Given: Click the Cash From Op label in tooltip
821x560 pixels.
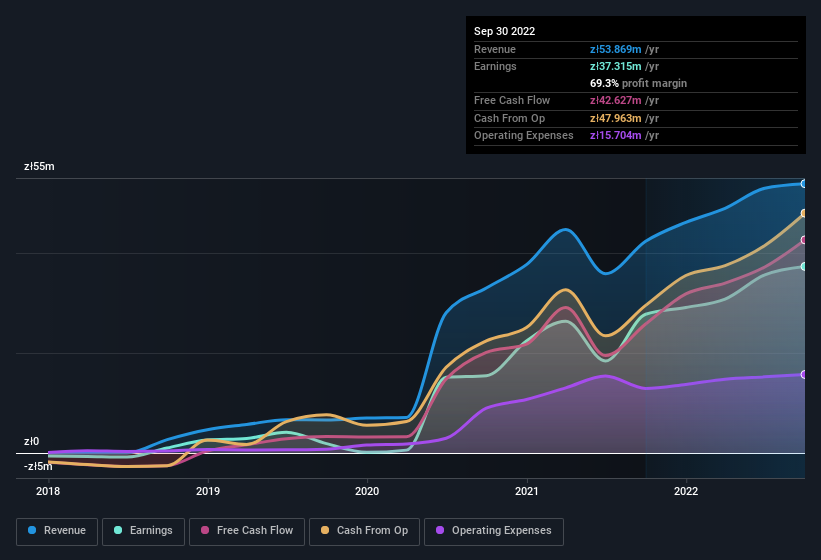Looking at the screenshot, I should [509, 118].
